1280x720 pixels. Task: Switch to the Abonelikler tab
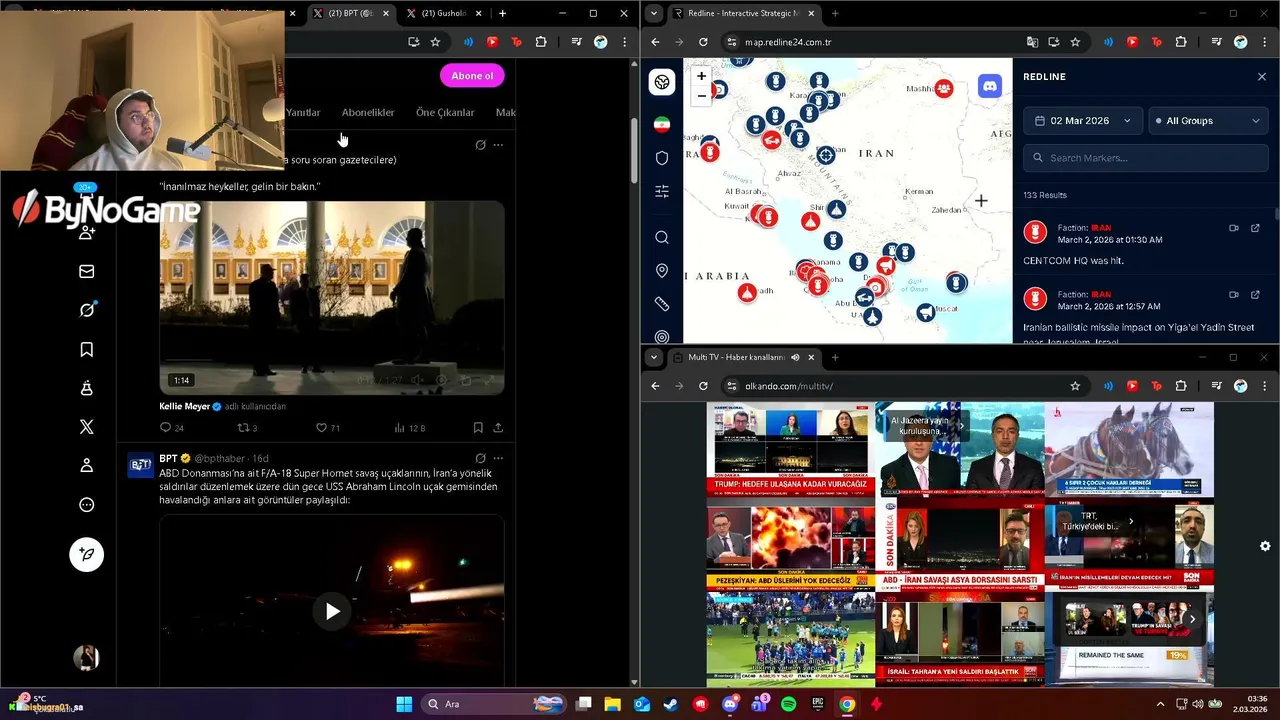click(368, 113)
